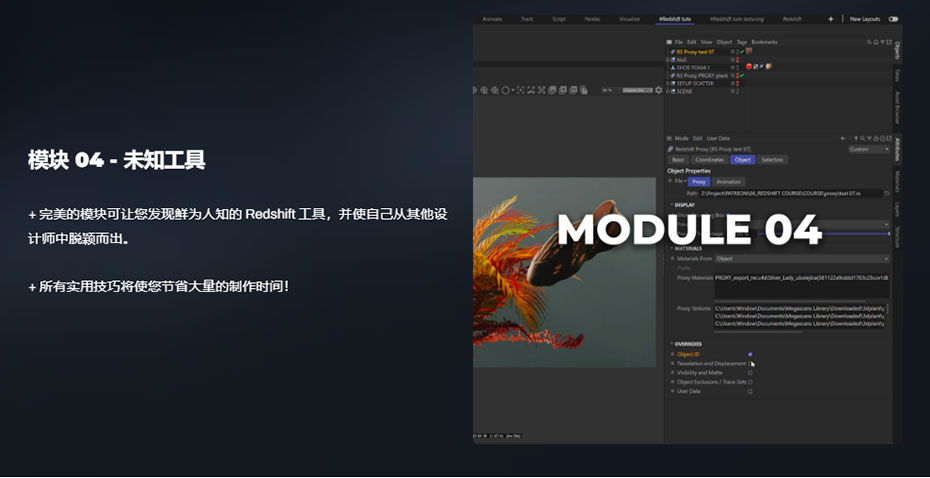Image resolution: width=930 pixels, height=478 pixels.
Task: Open the Script layout tab
Action: [x=559, y=19]
